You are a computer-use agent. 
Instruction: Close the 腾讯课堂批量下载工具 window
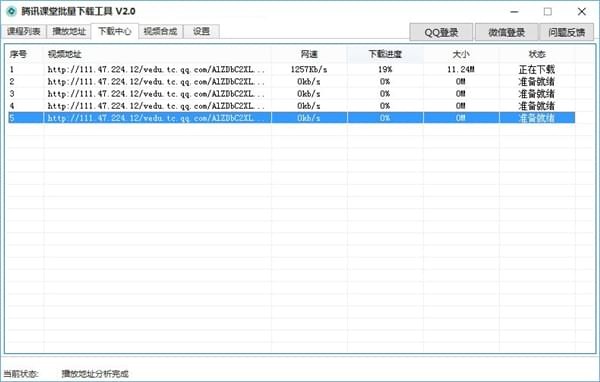pos(582,11)
